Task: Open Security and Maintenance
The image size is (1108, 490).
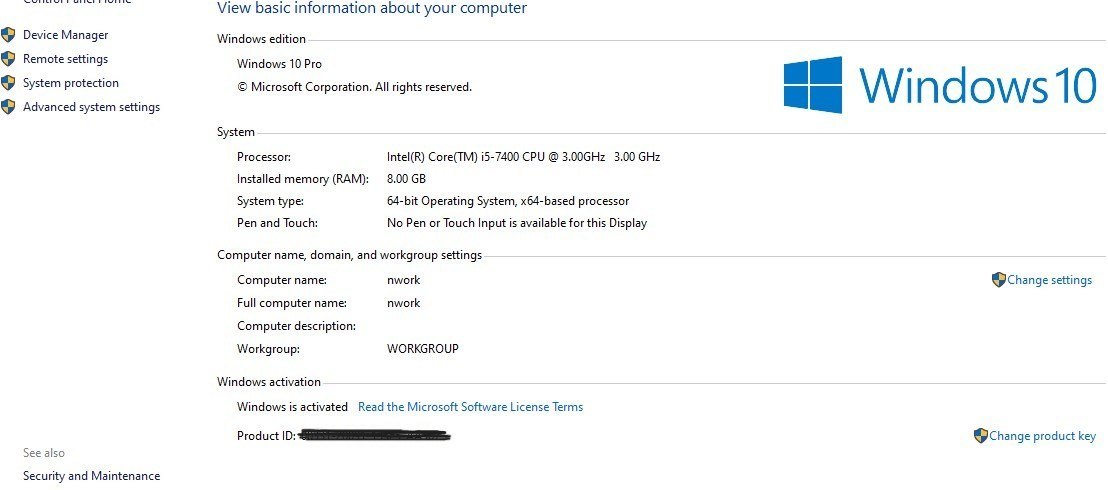Action: 91,476
